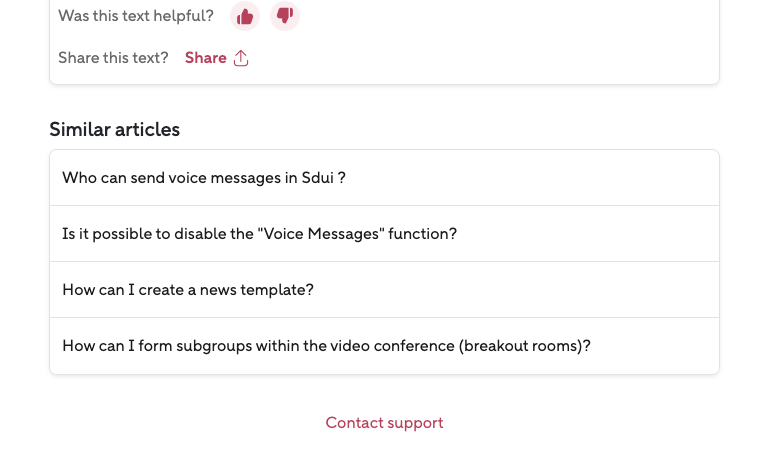Click the Contact support link

click(384, 423)
